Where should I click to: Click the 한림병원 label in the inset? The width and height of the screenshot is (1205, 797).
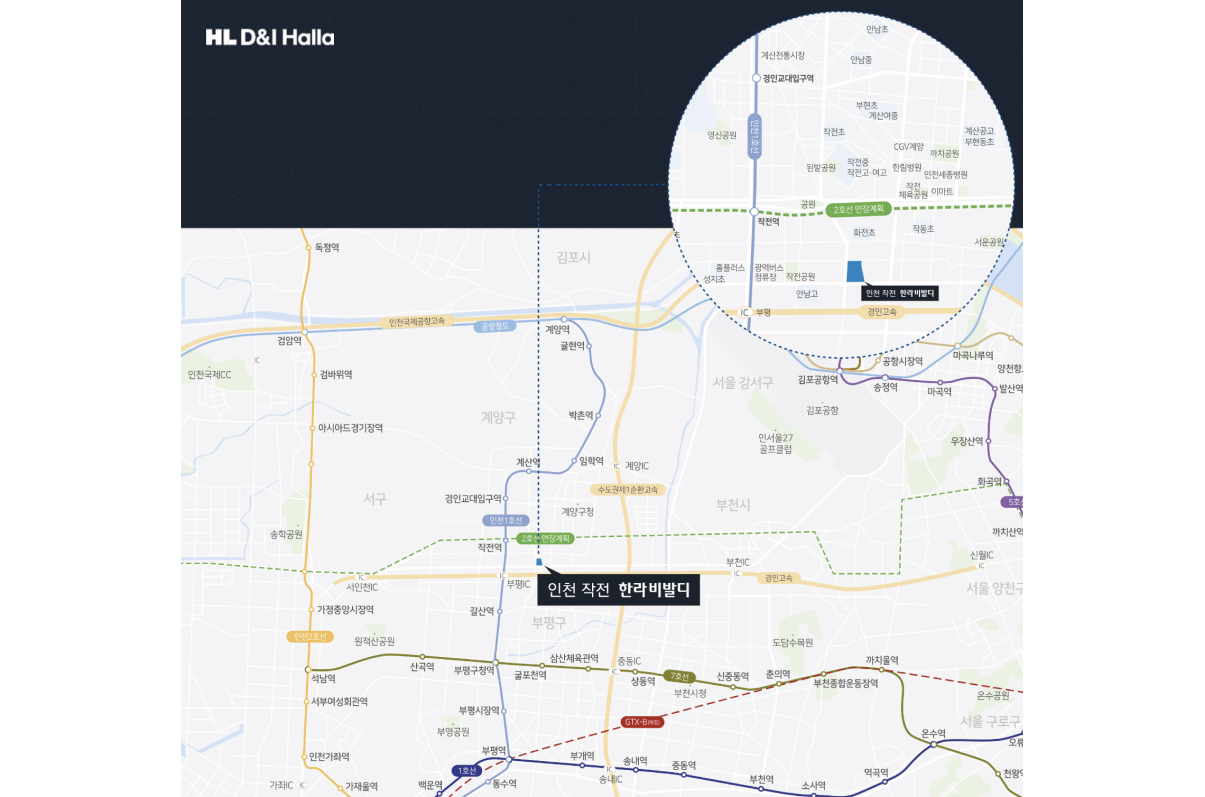(x=906, y=167)
